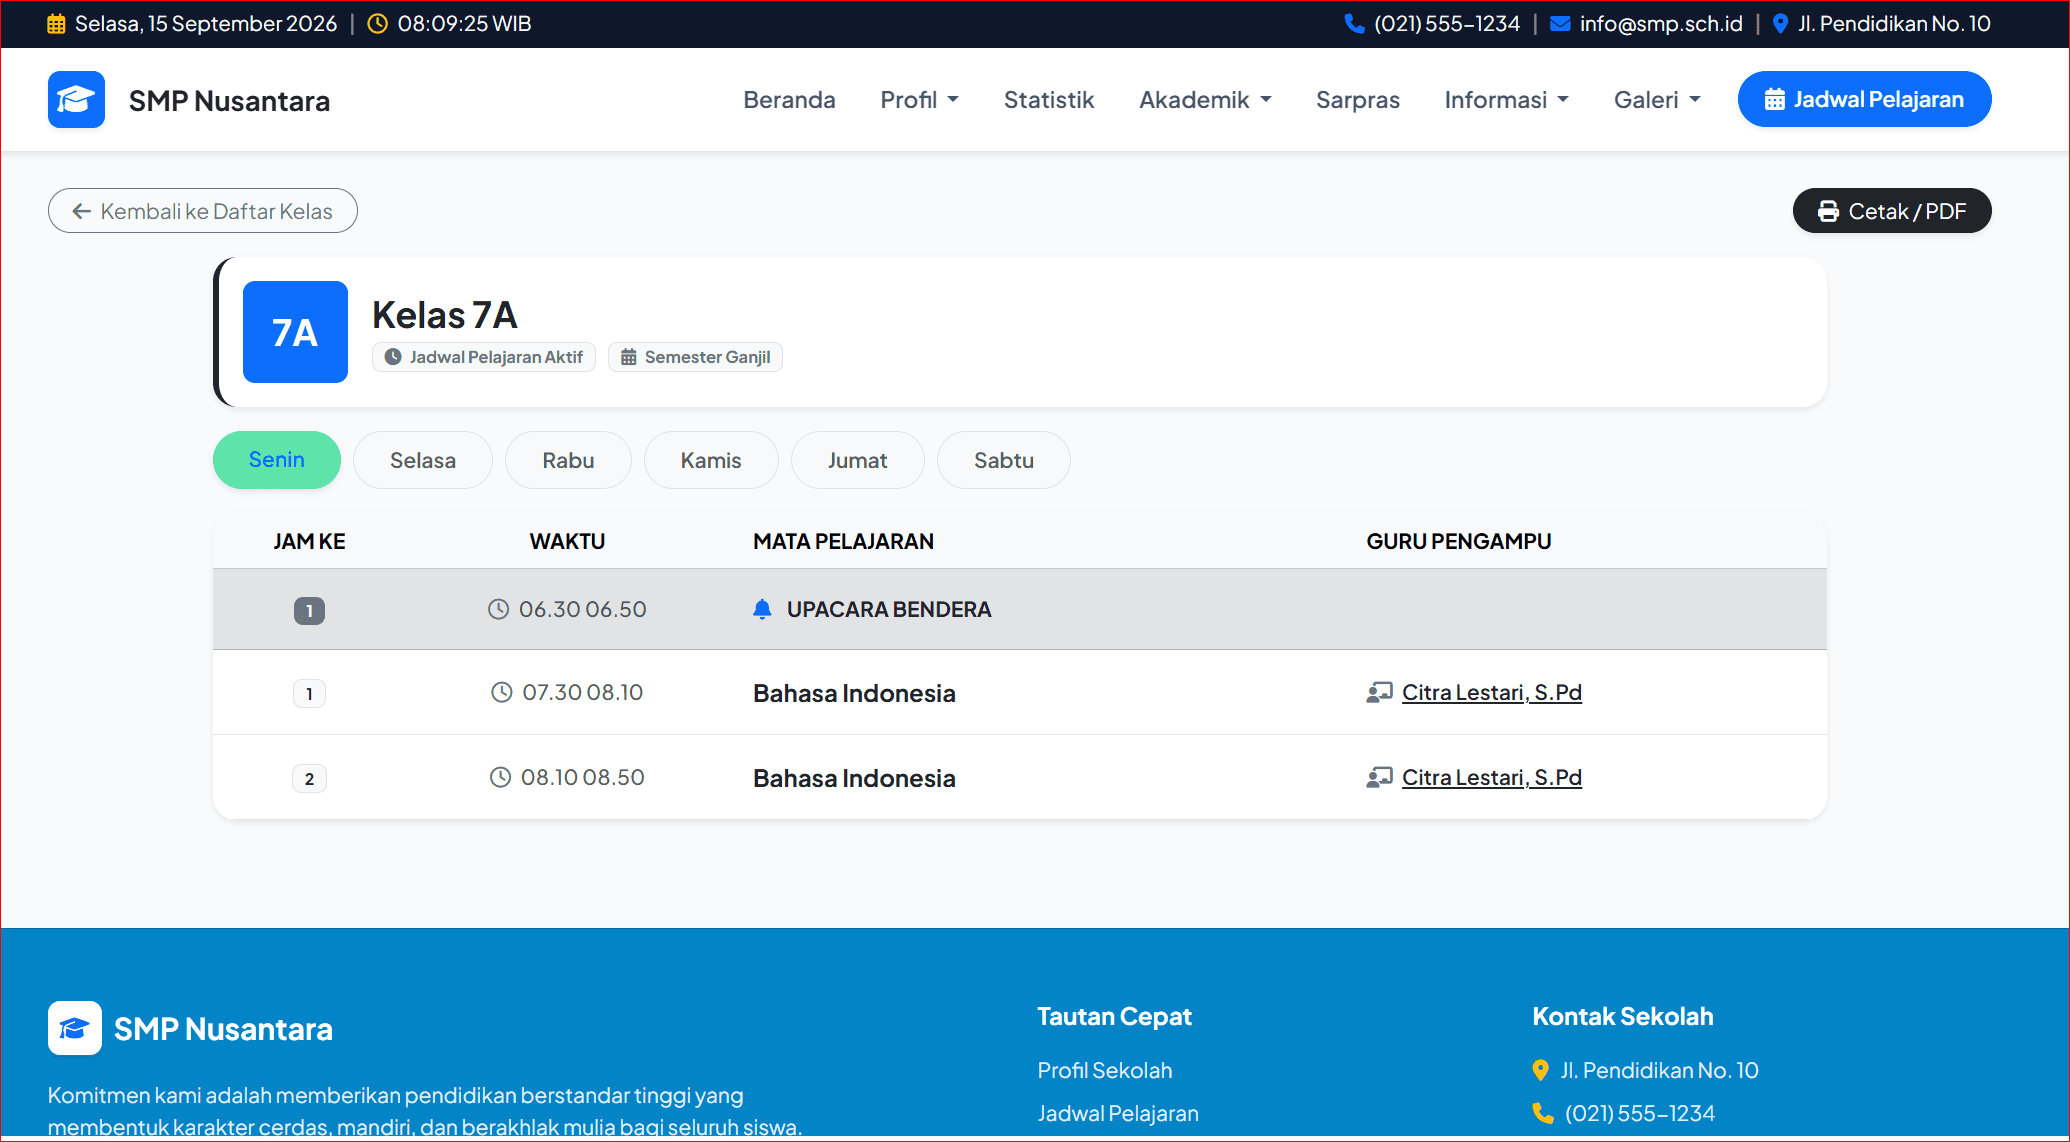Go to the Beranda page
The width and height of the screenshot is (2070, 1142).
click(x=789, y=100)
